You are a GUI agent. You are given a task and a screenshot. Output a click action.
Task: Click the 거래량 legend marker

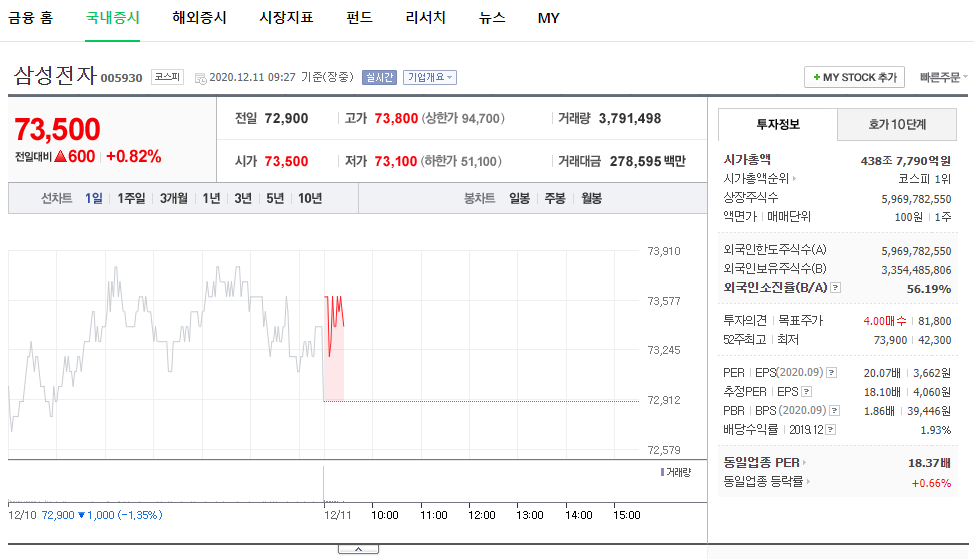click(662, 472)
